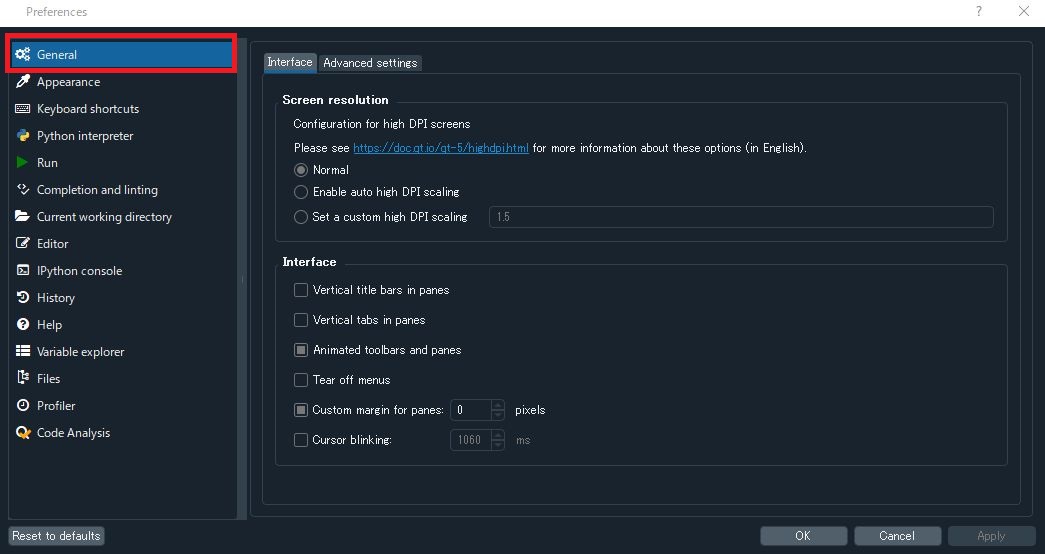Choose Set a custom high DPI scaling

click(x=301, y=217)
